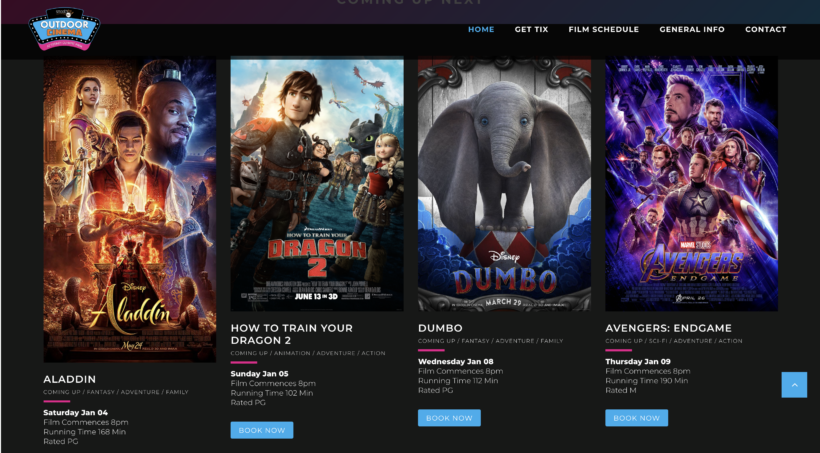The image size is (820, 453).
Task: Open the Avengers Endgame poster
Action: point(691,184)
